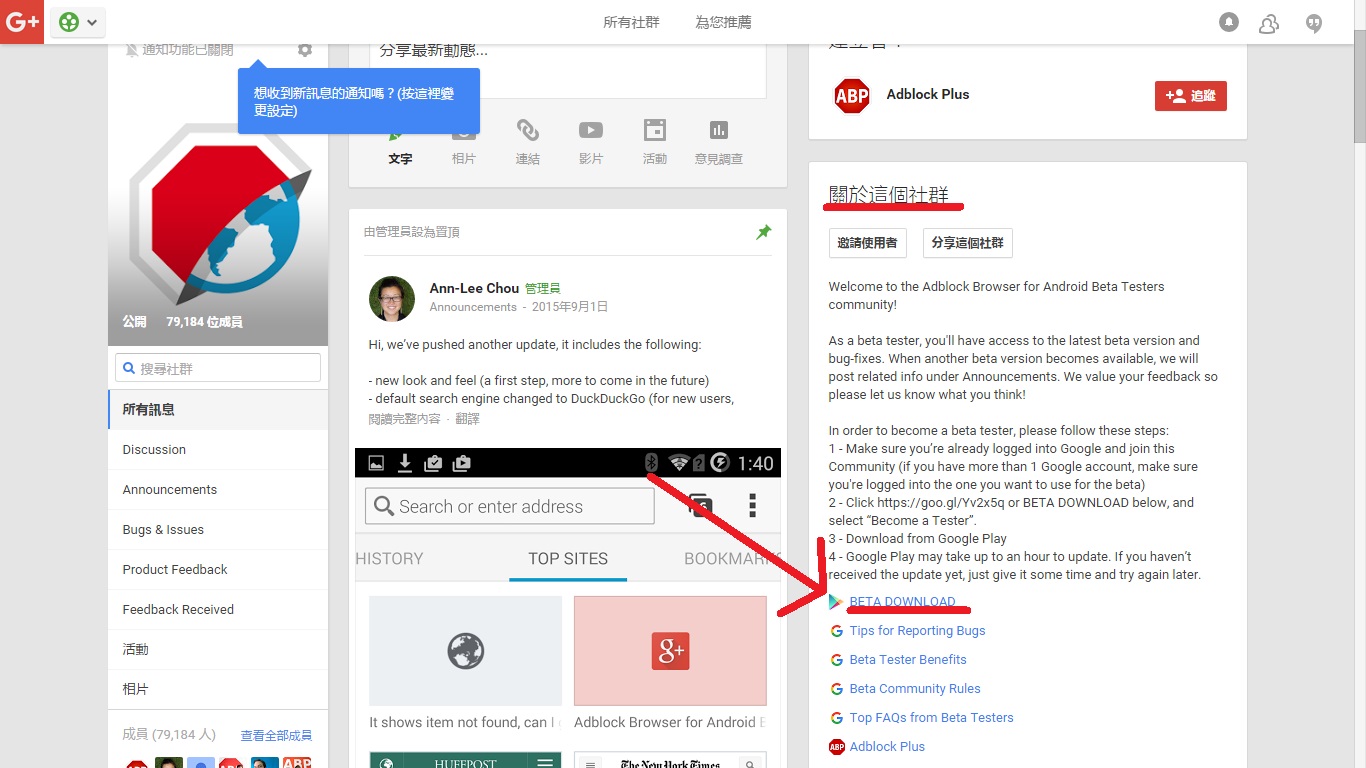Click the Google icon beside Top FAQs link
Screen dimensions: 1366x768
coord(836,718)
